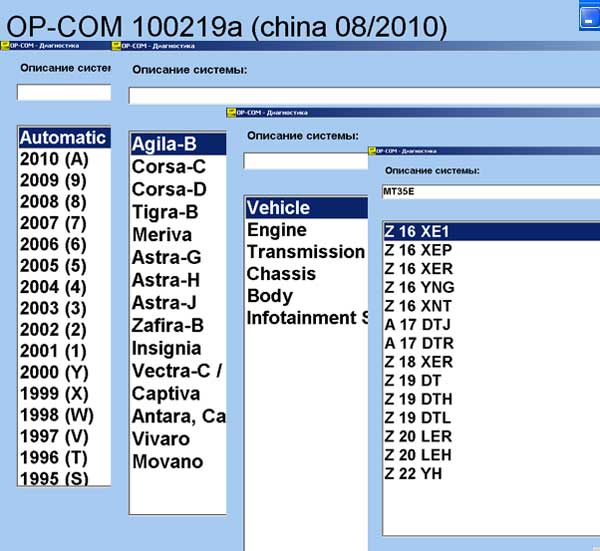This screenshot has height=551, width=600.
Task: Select the Chassis category
Action: pyautogui.click(x=281, y=274)
